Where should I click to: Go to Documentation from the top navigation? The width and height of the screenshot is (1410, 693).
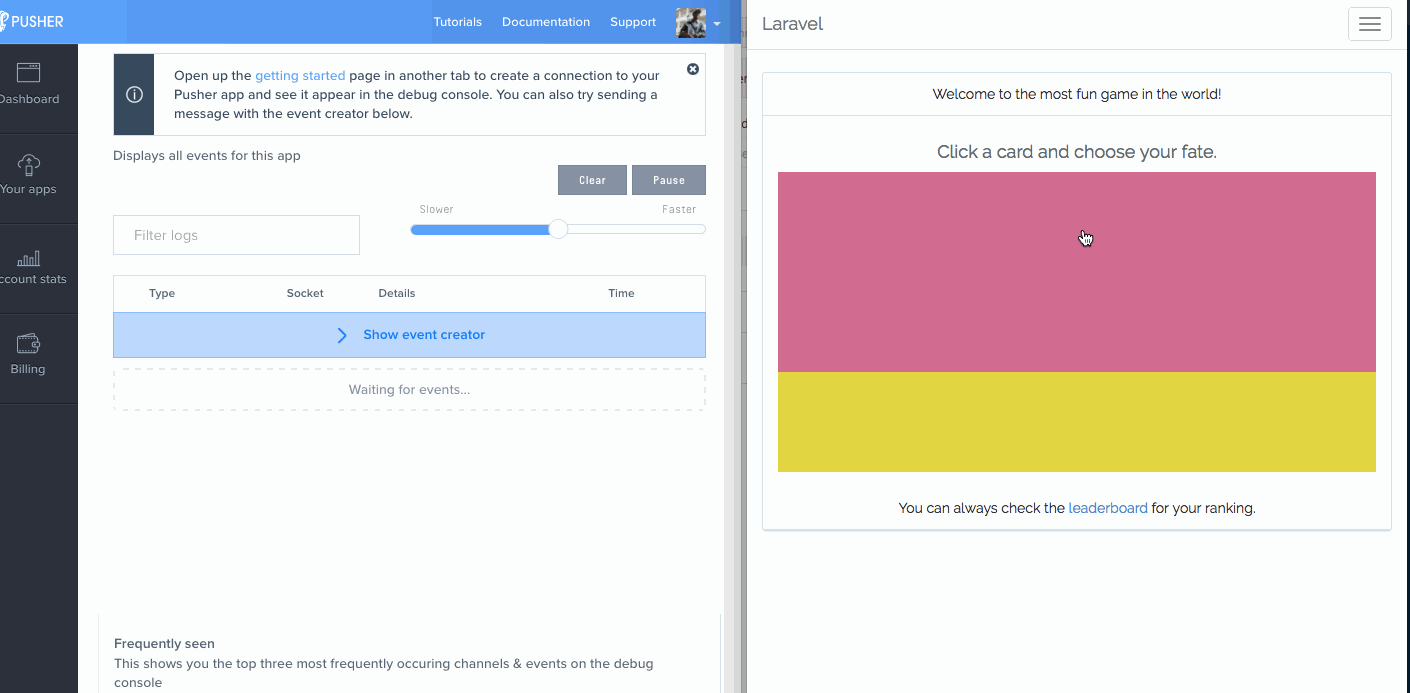pyautogui.click(x=546, y=21)
